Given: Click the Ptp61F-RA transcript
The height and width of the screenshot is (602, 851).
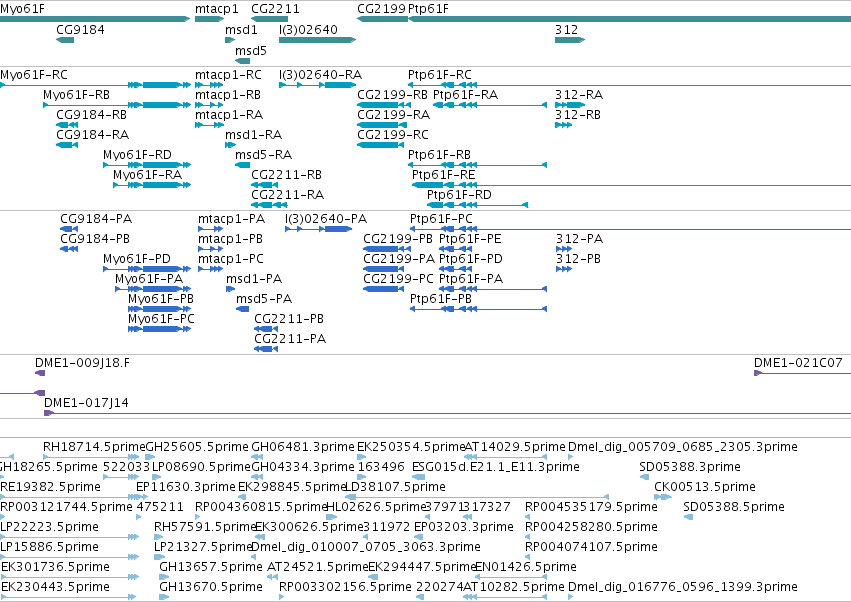Looking at the screenshot, I should pos(490,105).
